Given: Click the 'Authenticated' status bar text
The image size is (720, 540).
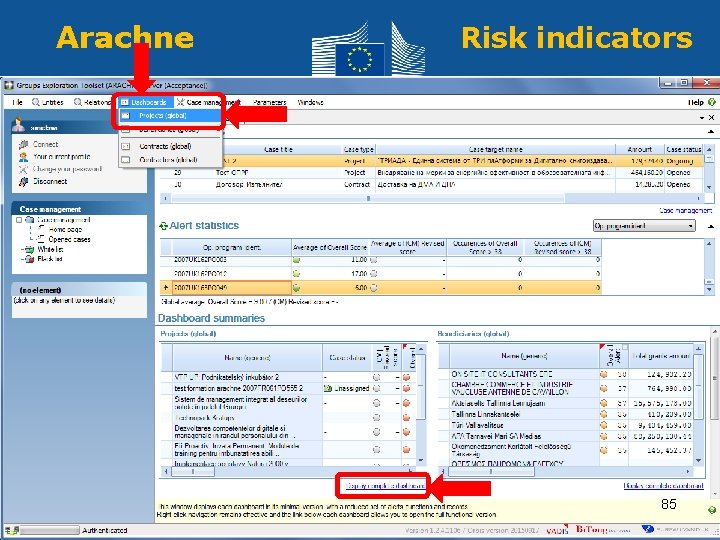Looking at the screenshot, I should 104,530.
